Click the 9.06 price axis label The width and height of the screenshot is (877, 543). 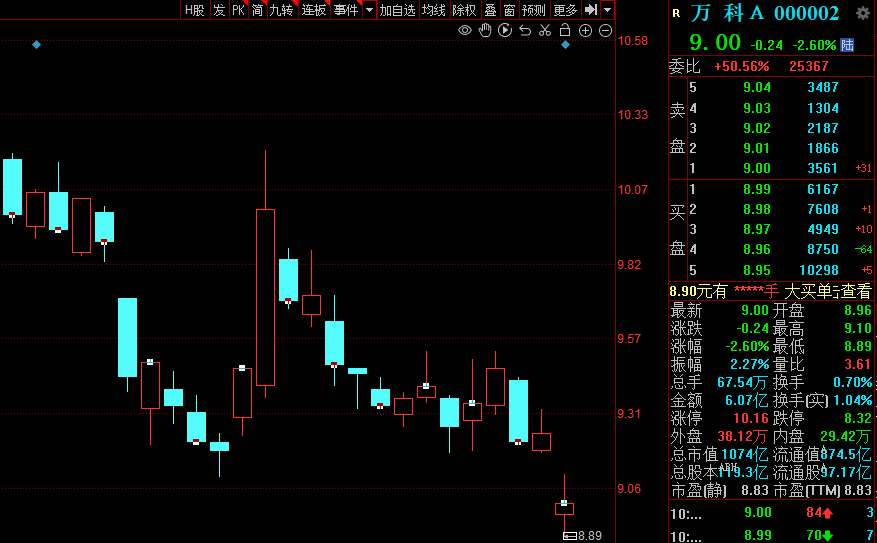pyautogui.click(x=629, y=489)
